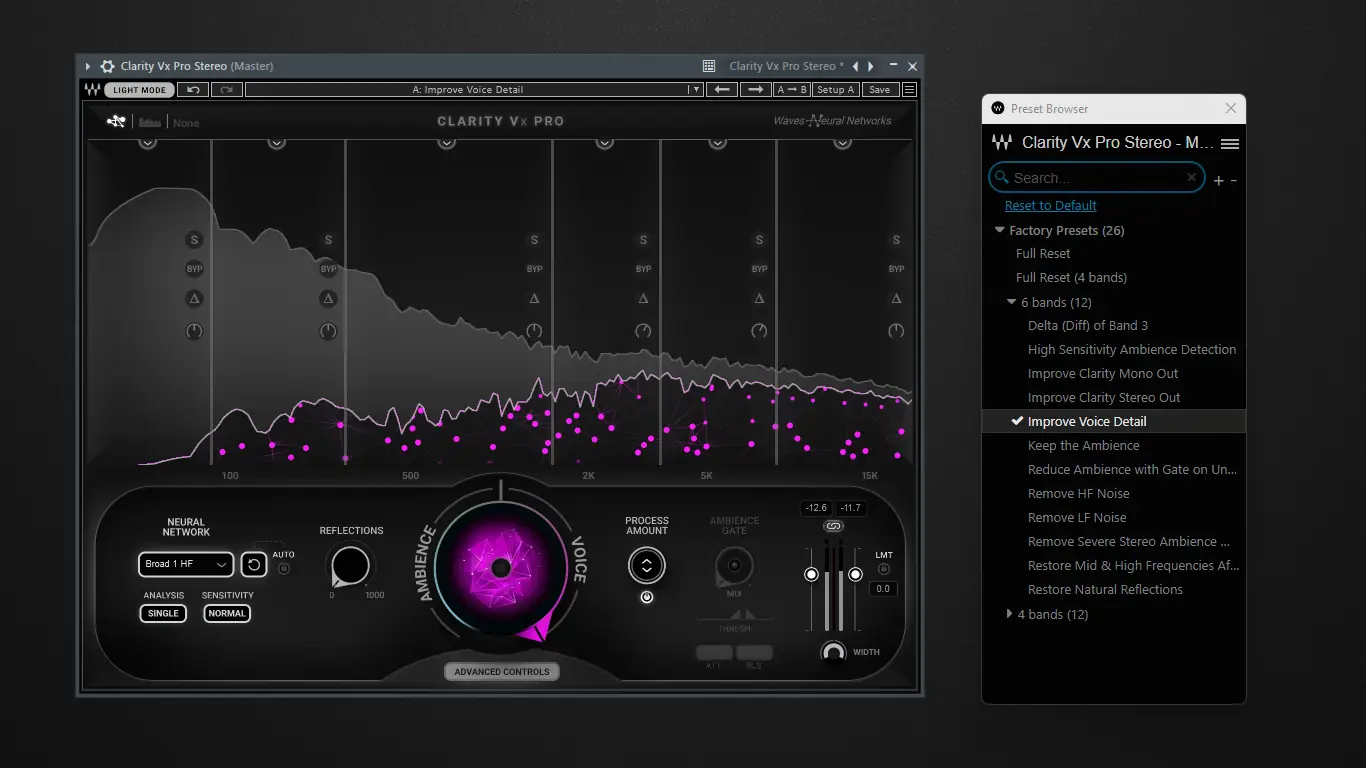
Task: Toggle the Analysis Single button
Action: [x=163, y=613]
